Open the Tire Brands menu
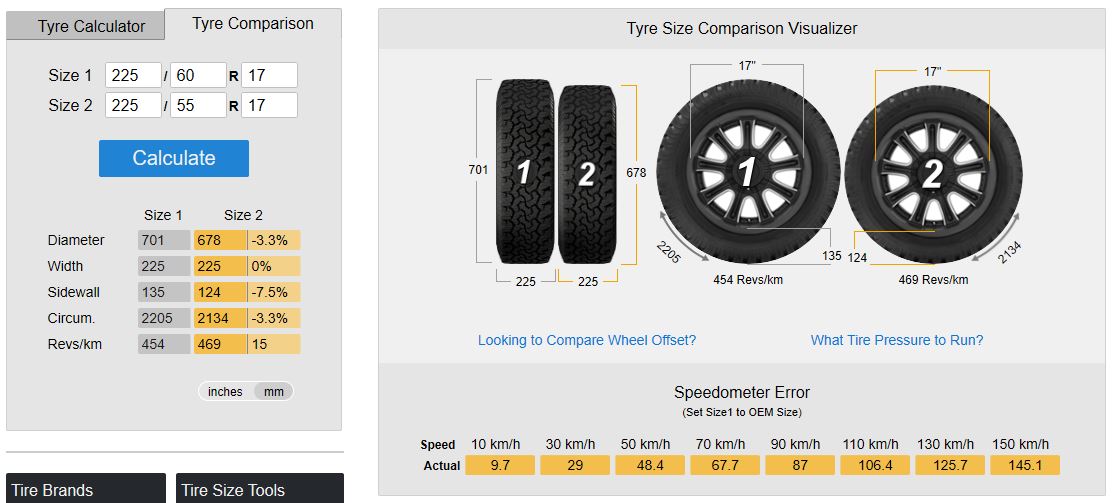This screenshot has width=1114, height=503. pyautogui.click(x=86, y=489)
